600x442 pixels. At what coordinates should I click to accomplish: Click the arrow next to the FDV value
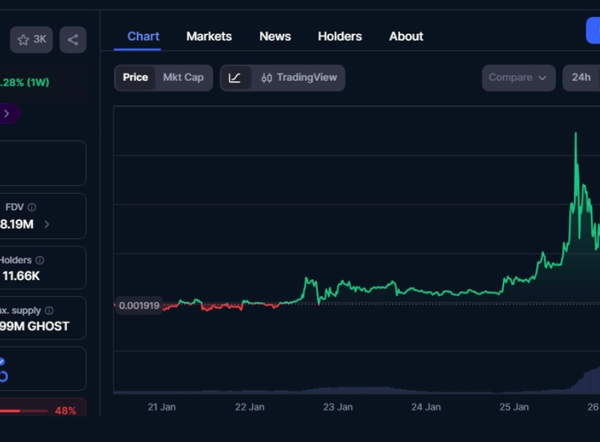pos(47,225)
